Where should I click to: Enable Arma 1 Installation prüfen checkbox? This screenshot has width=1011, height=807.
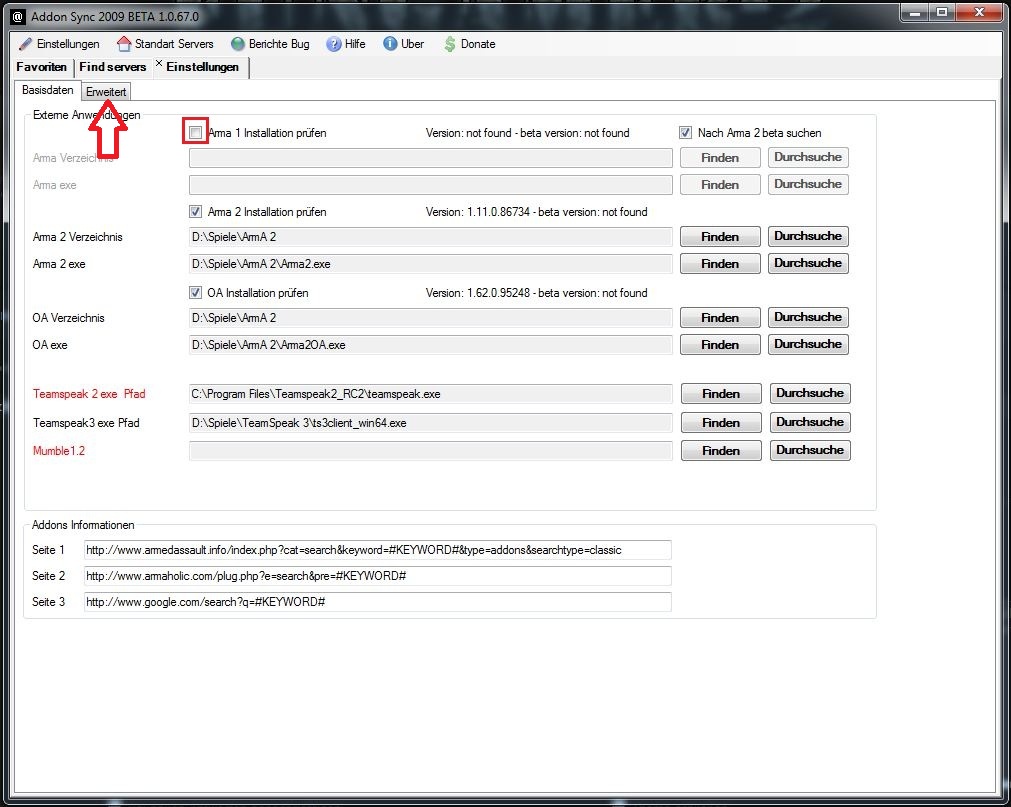pos(196,132)
